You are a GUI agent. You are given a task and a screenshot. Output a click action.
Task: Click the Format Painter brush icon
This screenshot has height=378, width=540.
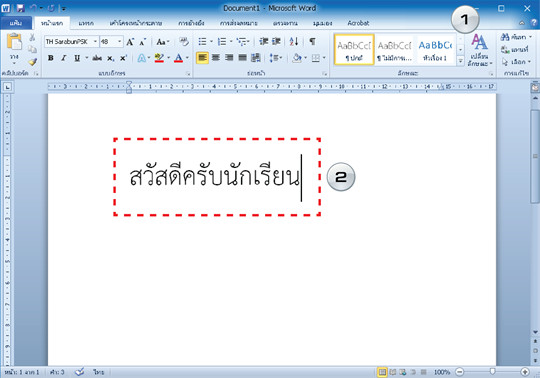[32, 62]
